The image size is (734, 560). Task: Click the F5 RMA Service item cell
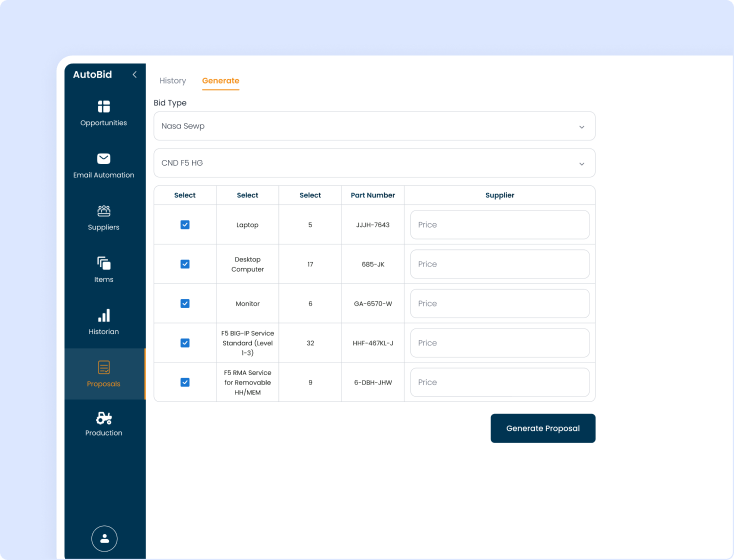[247, 382]
